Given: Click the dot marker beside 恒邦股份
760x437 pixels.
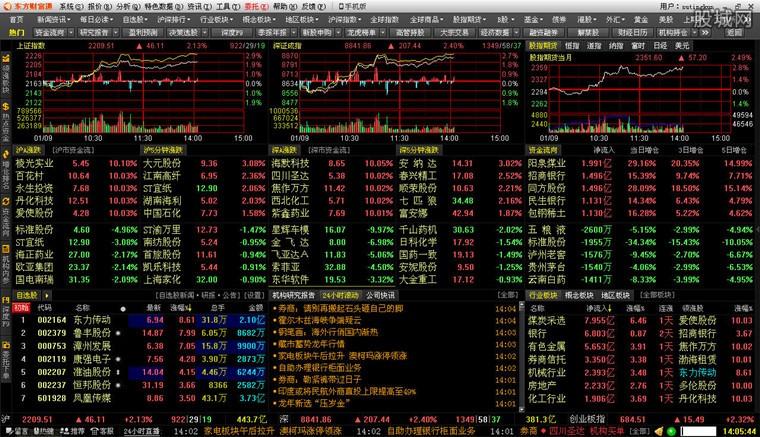Looking at the screenshot, I should pyautogui.click(x=118, y=385).
